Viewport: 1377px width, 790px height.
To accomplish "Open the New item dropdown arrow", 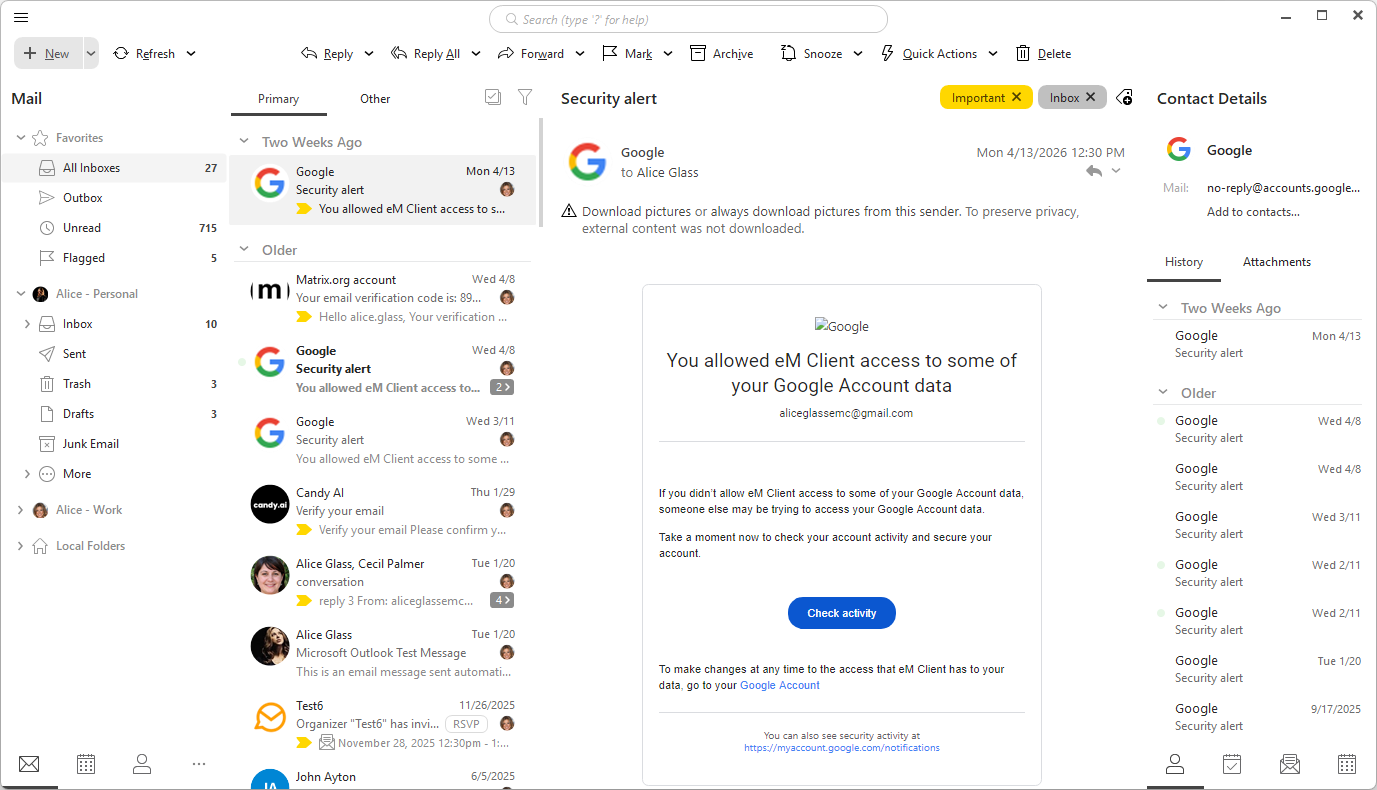I will (91, 54).
